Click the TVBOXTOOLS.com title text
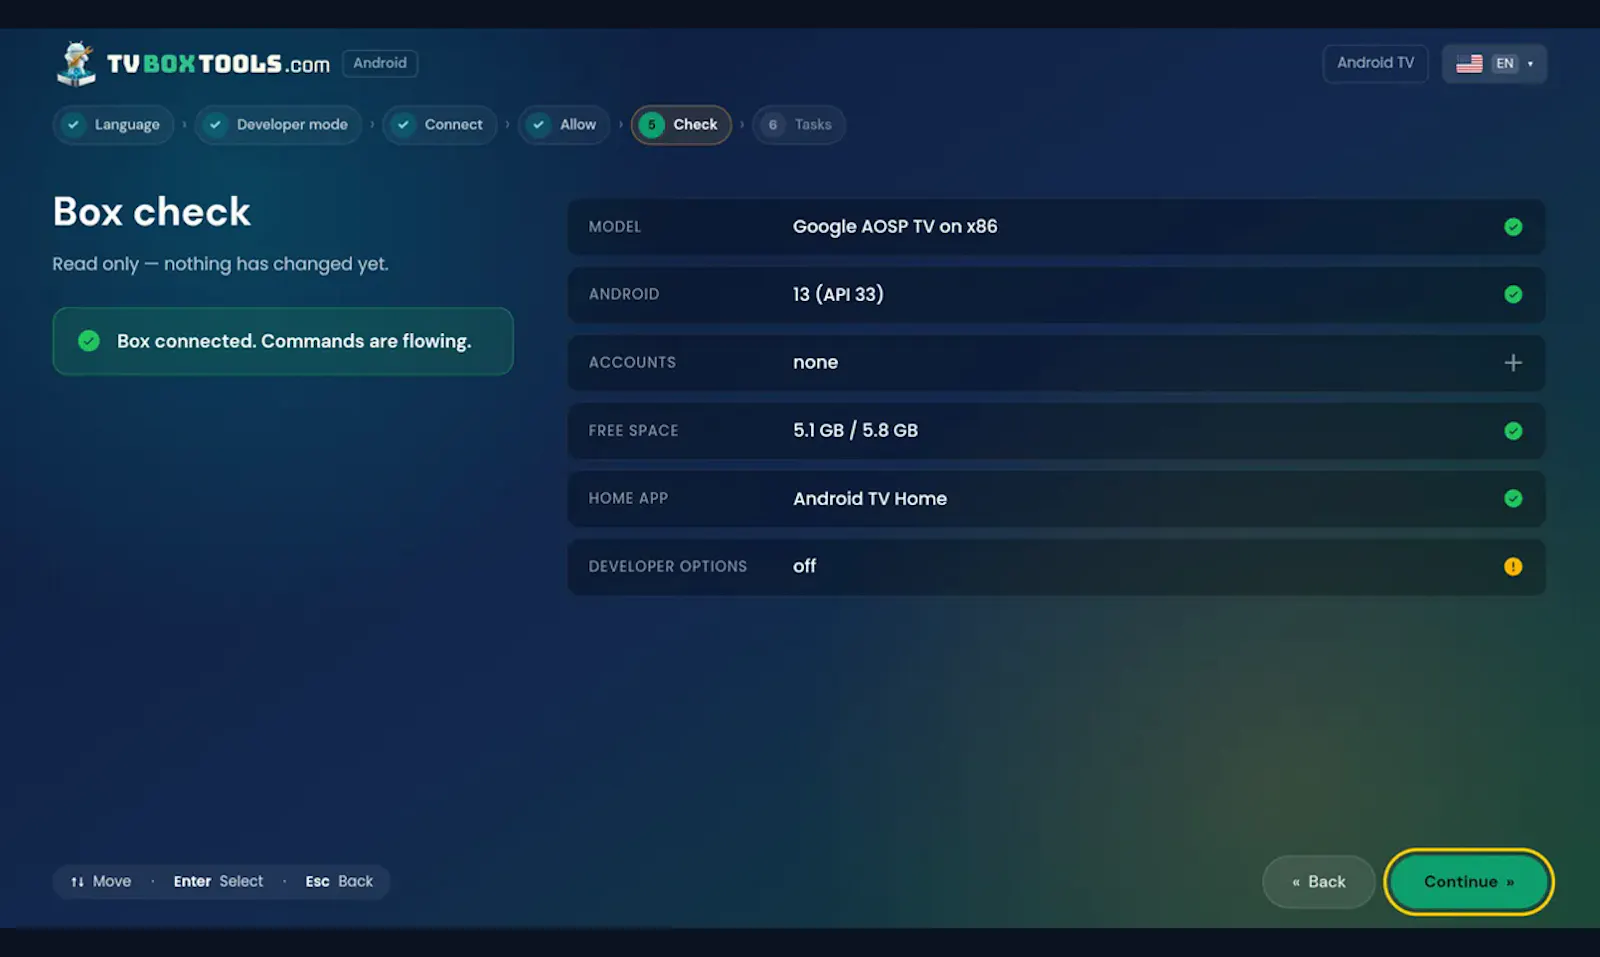The height and width of the screenshot is (957, 1600). point(218,64)
